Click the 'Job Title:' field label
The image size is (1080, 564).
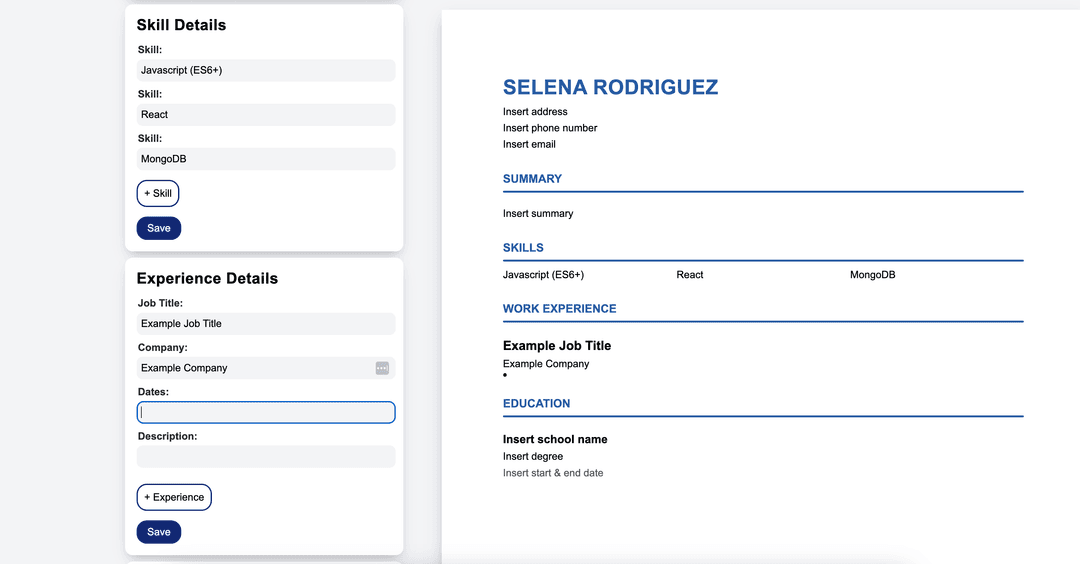(x=160, y=303)
